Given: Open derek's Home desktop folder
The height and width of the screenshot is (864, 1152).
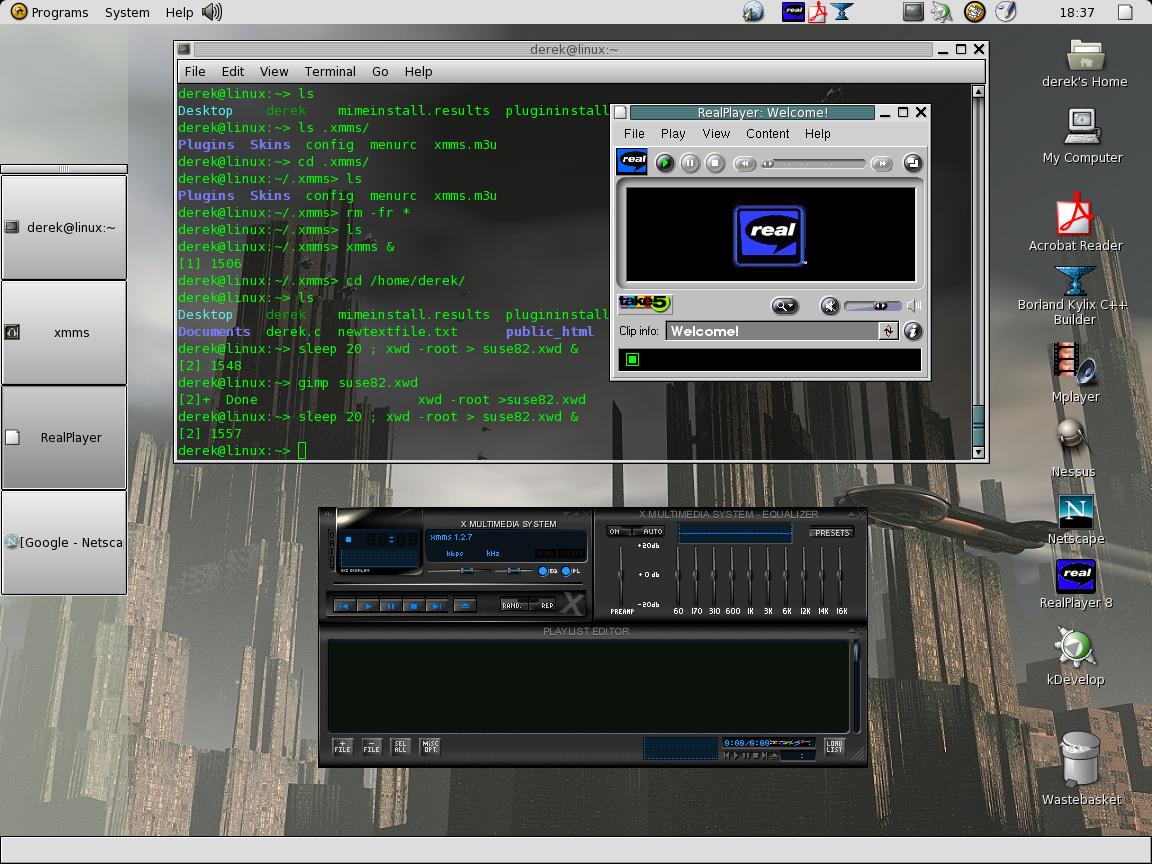Looking at the screenshot, I should [1084, 63].
